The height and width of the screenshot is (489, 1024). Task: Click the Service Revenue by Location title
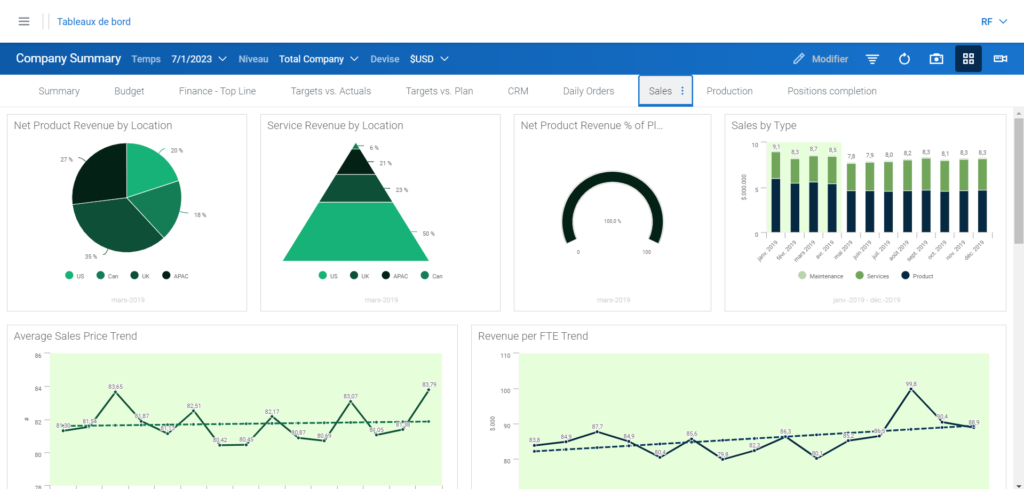tap(335, 125)
